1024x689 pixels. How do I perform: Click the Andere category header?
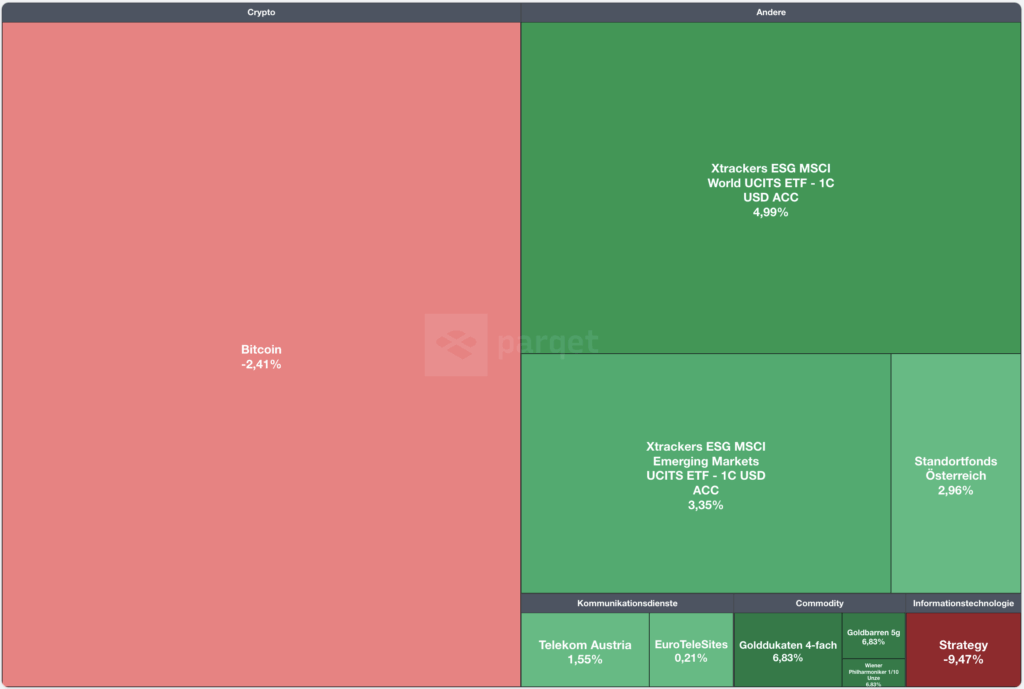[x=770, y=12]
